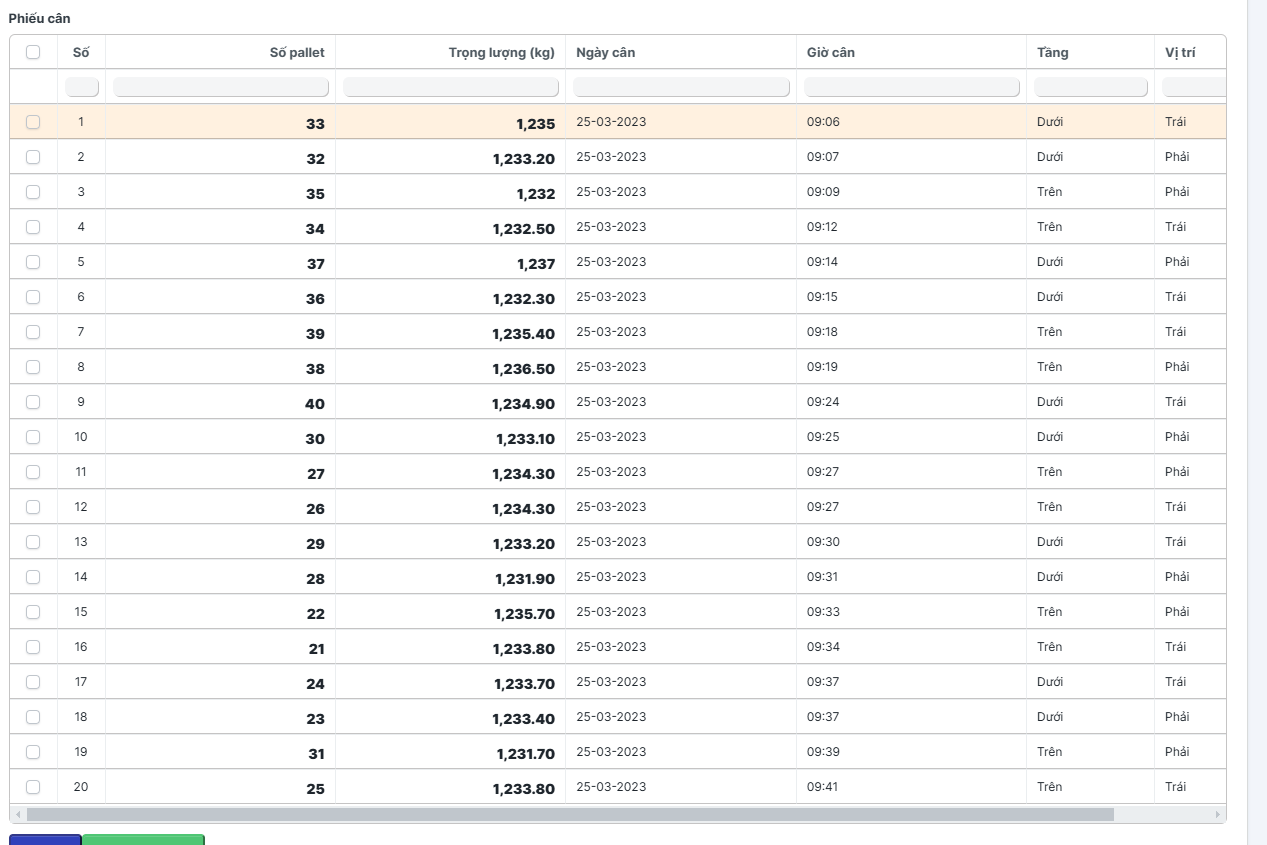
Task: Click the Giờ cân column header
Action: click(x=831, y=53)
